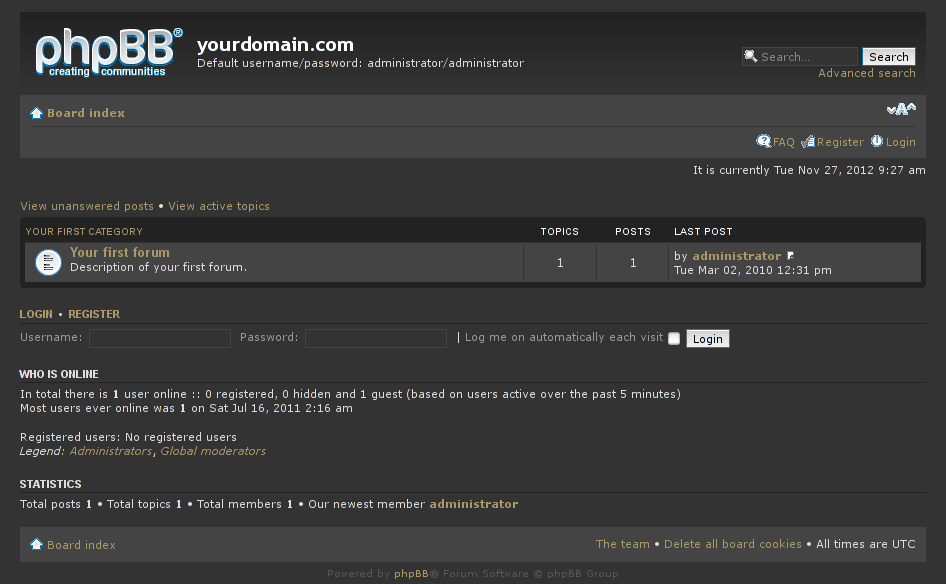The image size is (946, 584).
Task: Click the home icon beside top Board index
Action: (x=36, y=113)
